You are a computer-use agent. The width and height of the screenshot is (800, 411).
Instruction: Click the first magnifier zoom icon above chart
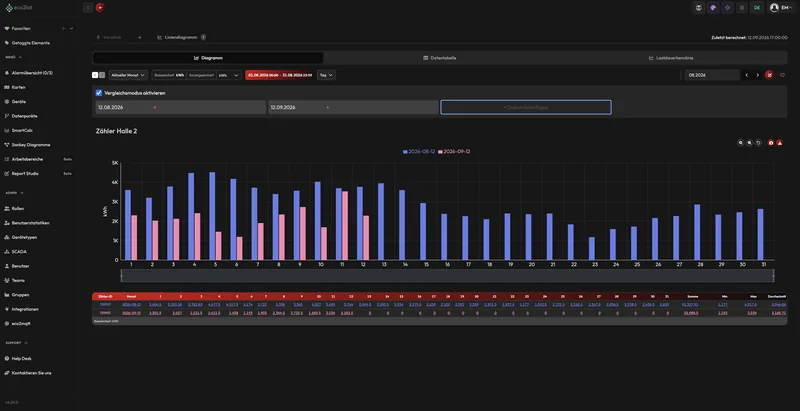740,143
